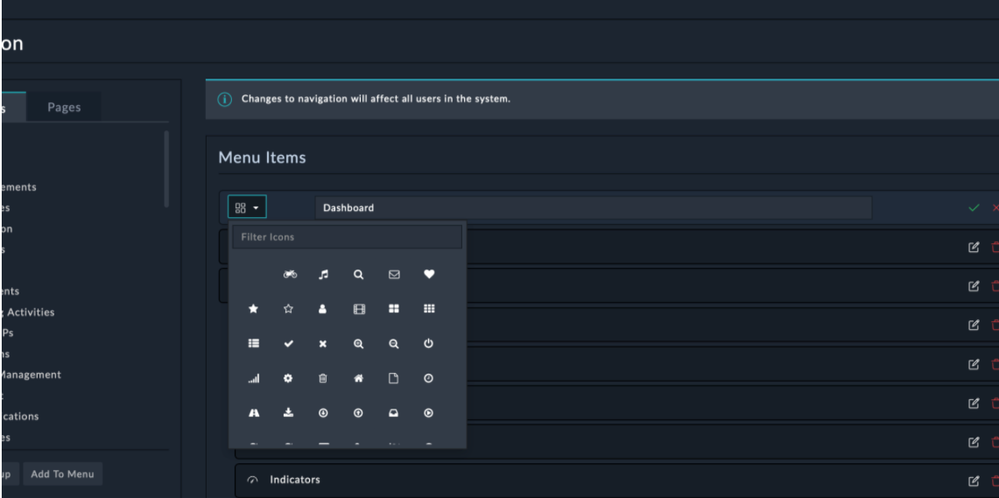Screen dimensions: 999x498
Task: Click the left panel scrollbar
Action: pos(166,168)
